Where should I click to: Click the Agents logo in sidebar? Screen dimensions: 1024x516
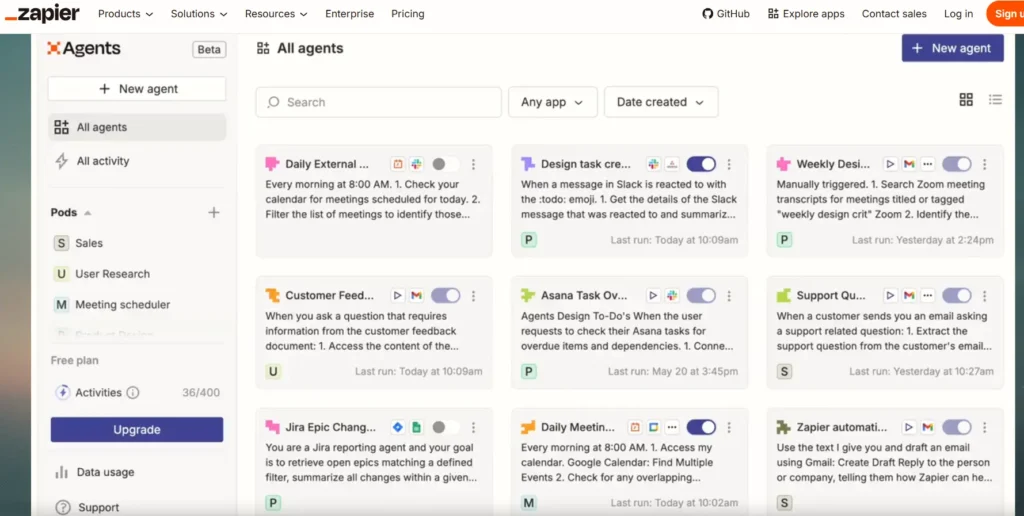[84, 48]
